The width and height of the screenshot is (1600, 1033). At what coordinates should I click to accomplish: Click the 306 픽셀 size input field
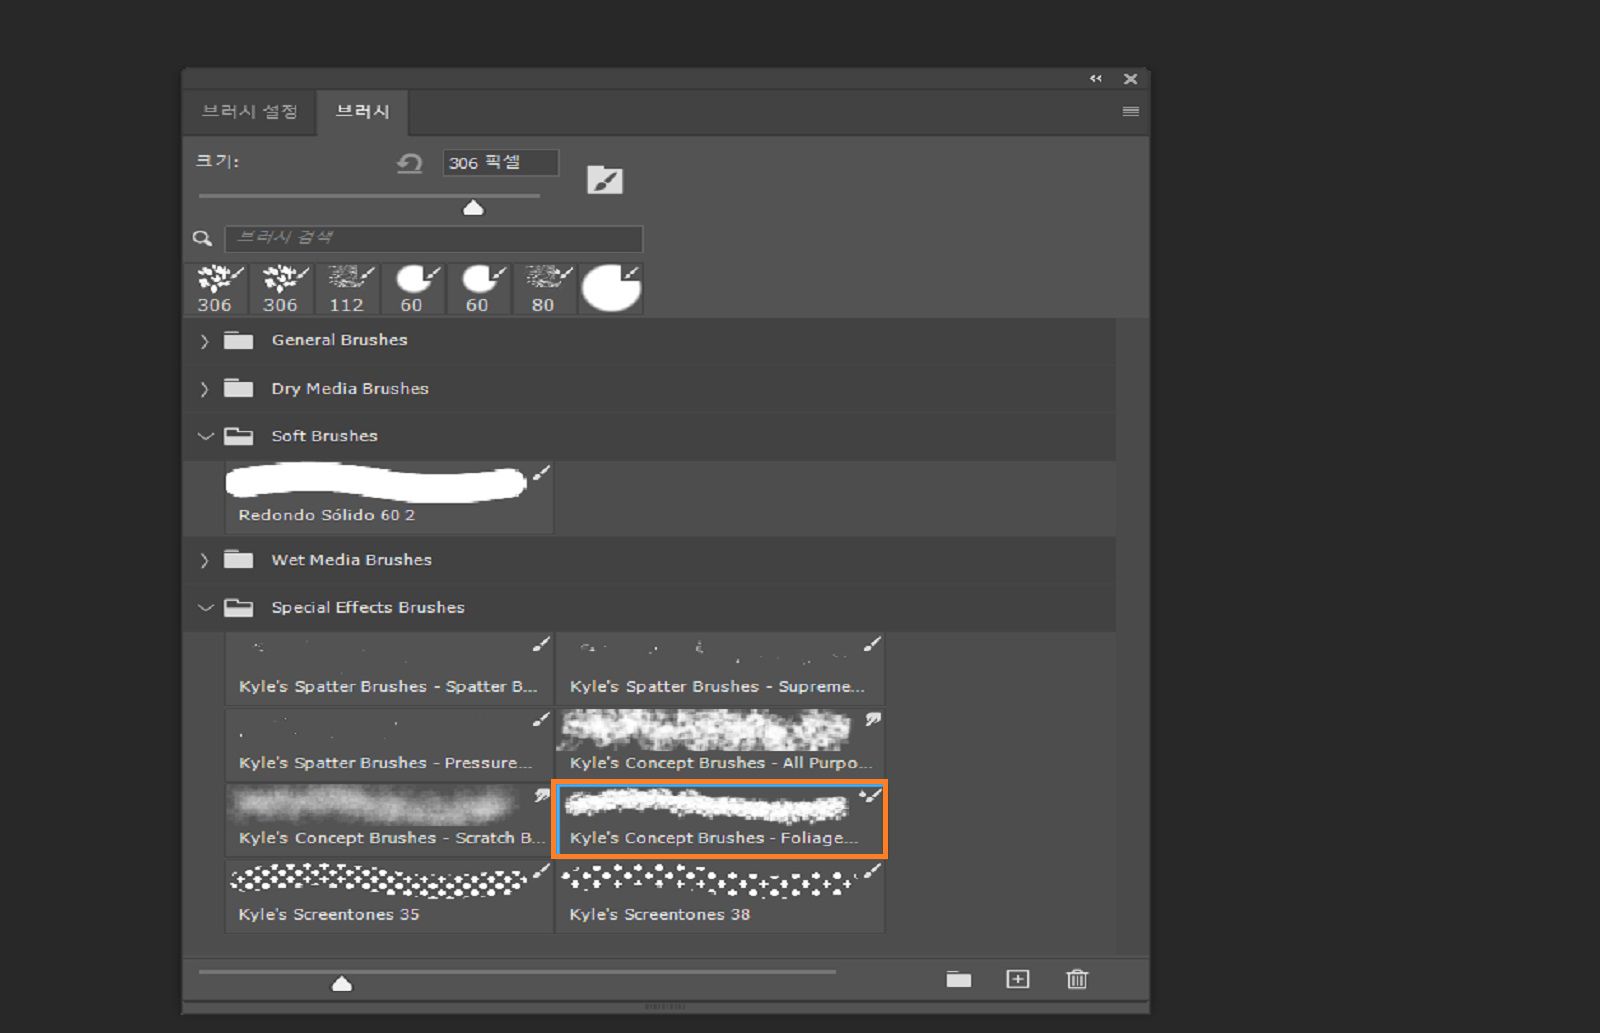[x=500, y=162]
